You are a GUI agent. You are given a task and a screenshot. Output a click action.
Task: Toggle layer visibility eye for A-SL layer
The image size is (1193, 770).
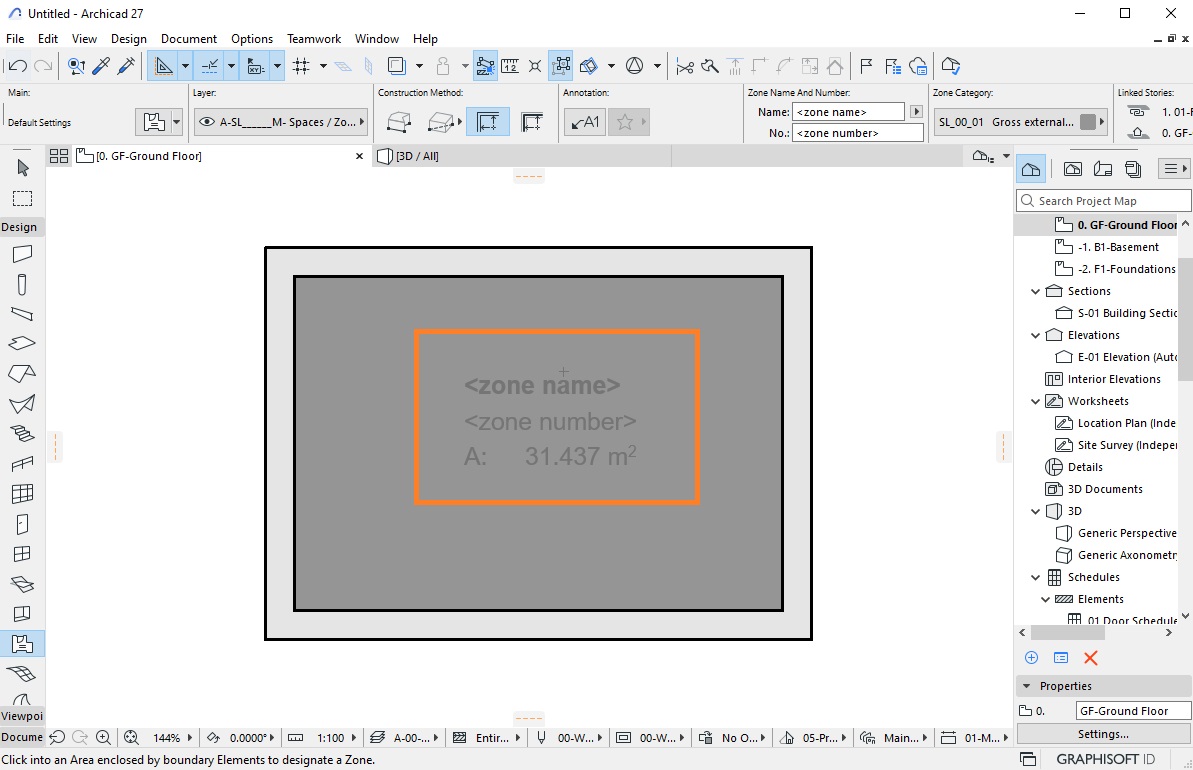(x=206, y=122)
